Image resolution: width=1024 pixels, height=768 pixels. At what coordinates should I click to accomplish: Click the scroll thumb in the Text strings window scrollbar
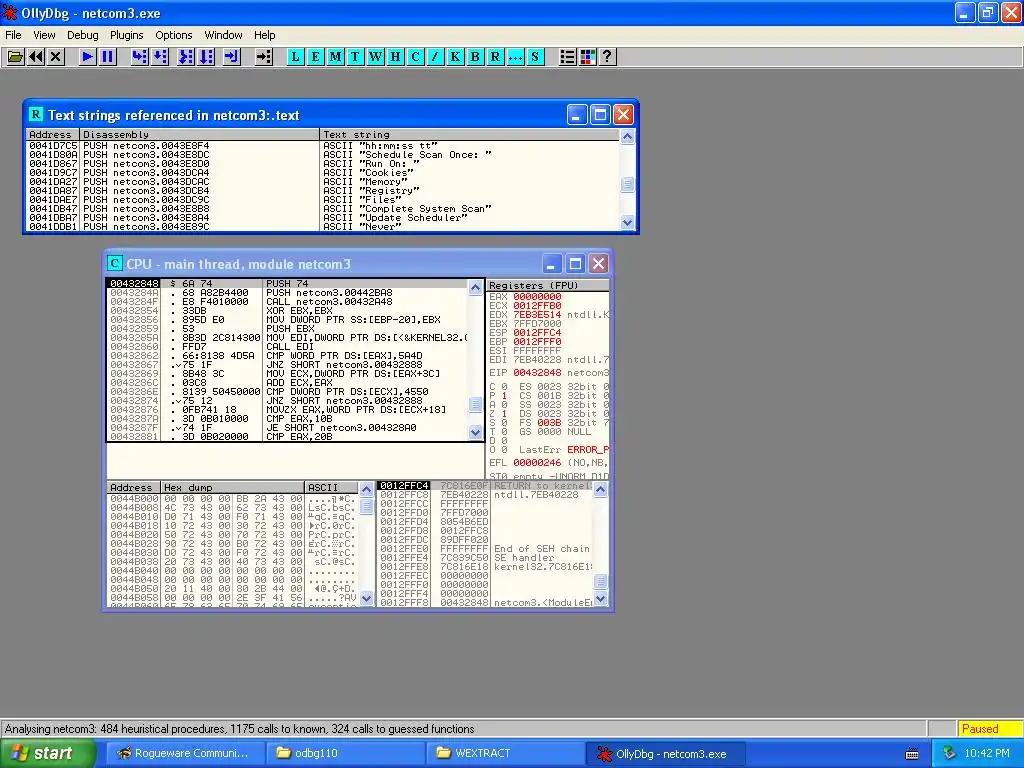627,184
